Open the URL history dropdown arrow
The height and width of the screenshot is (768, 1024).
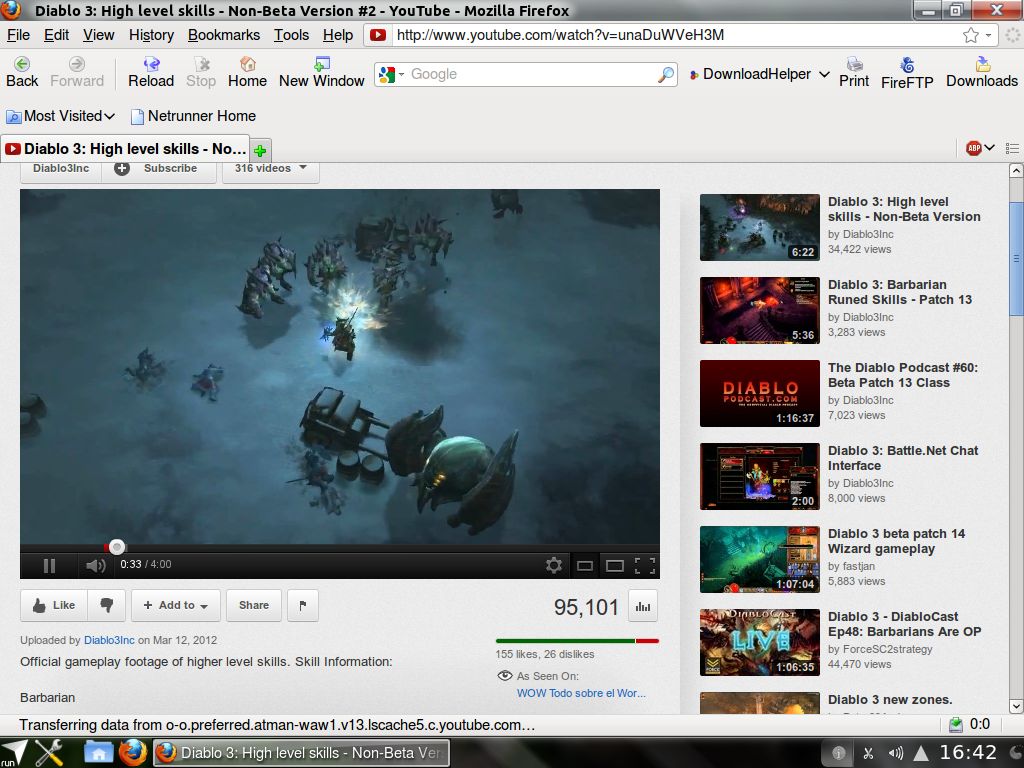pos(989,35)
